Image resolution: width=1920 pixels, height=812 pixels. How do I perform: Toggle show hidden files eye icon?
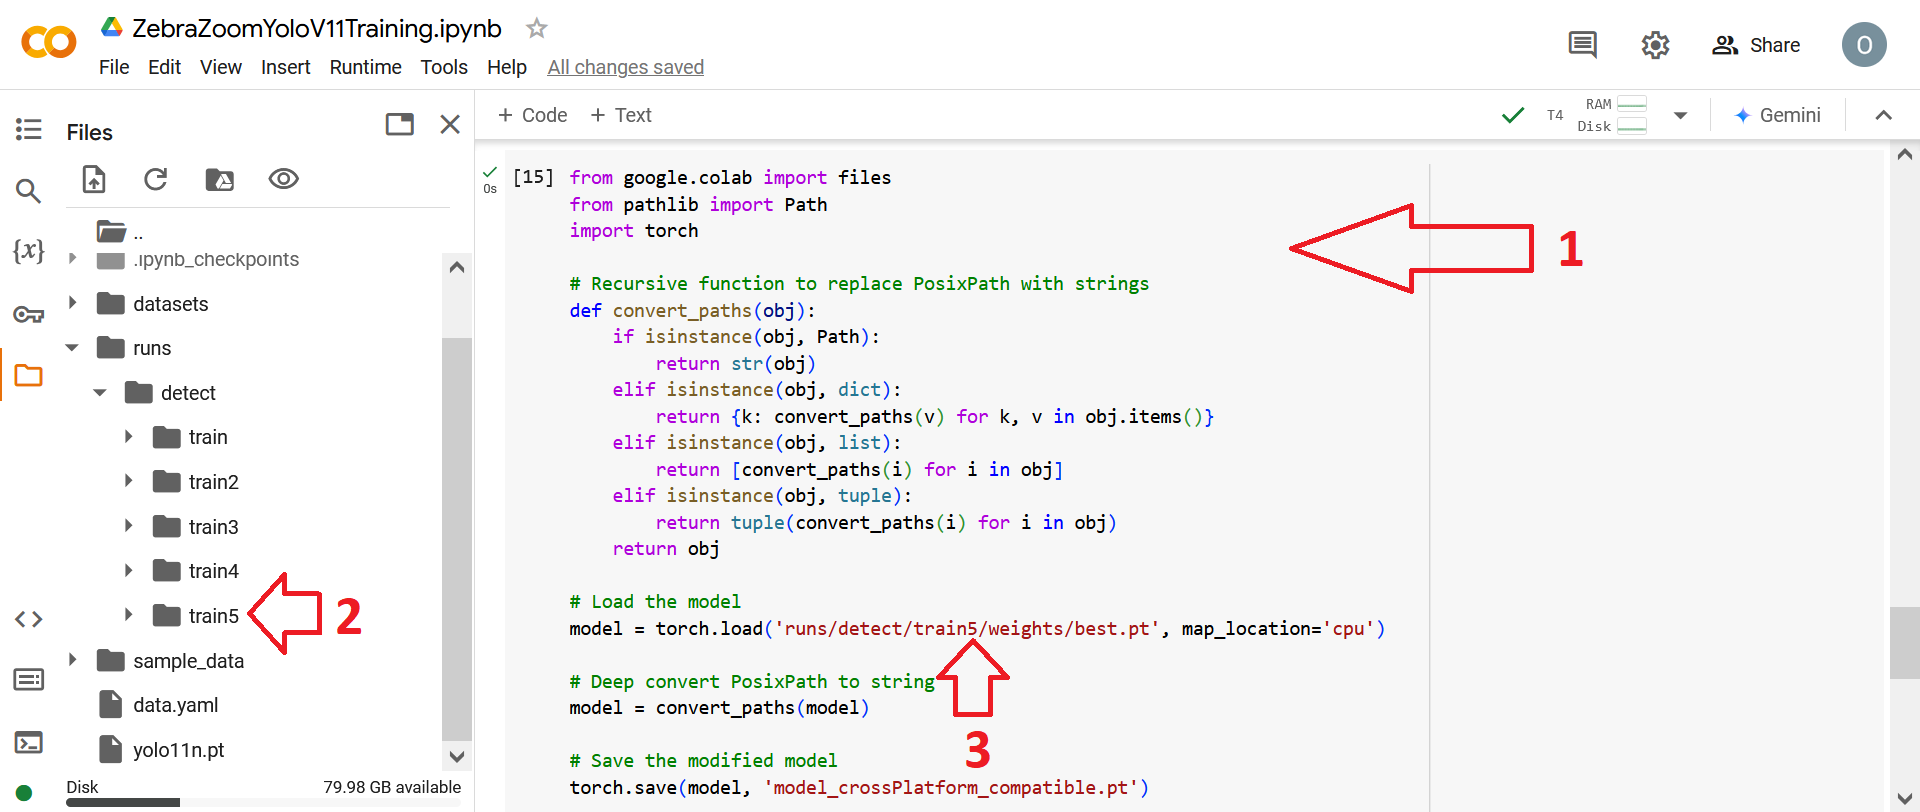284,179
